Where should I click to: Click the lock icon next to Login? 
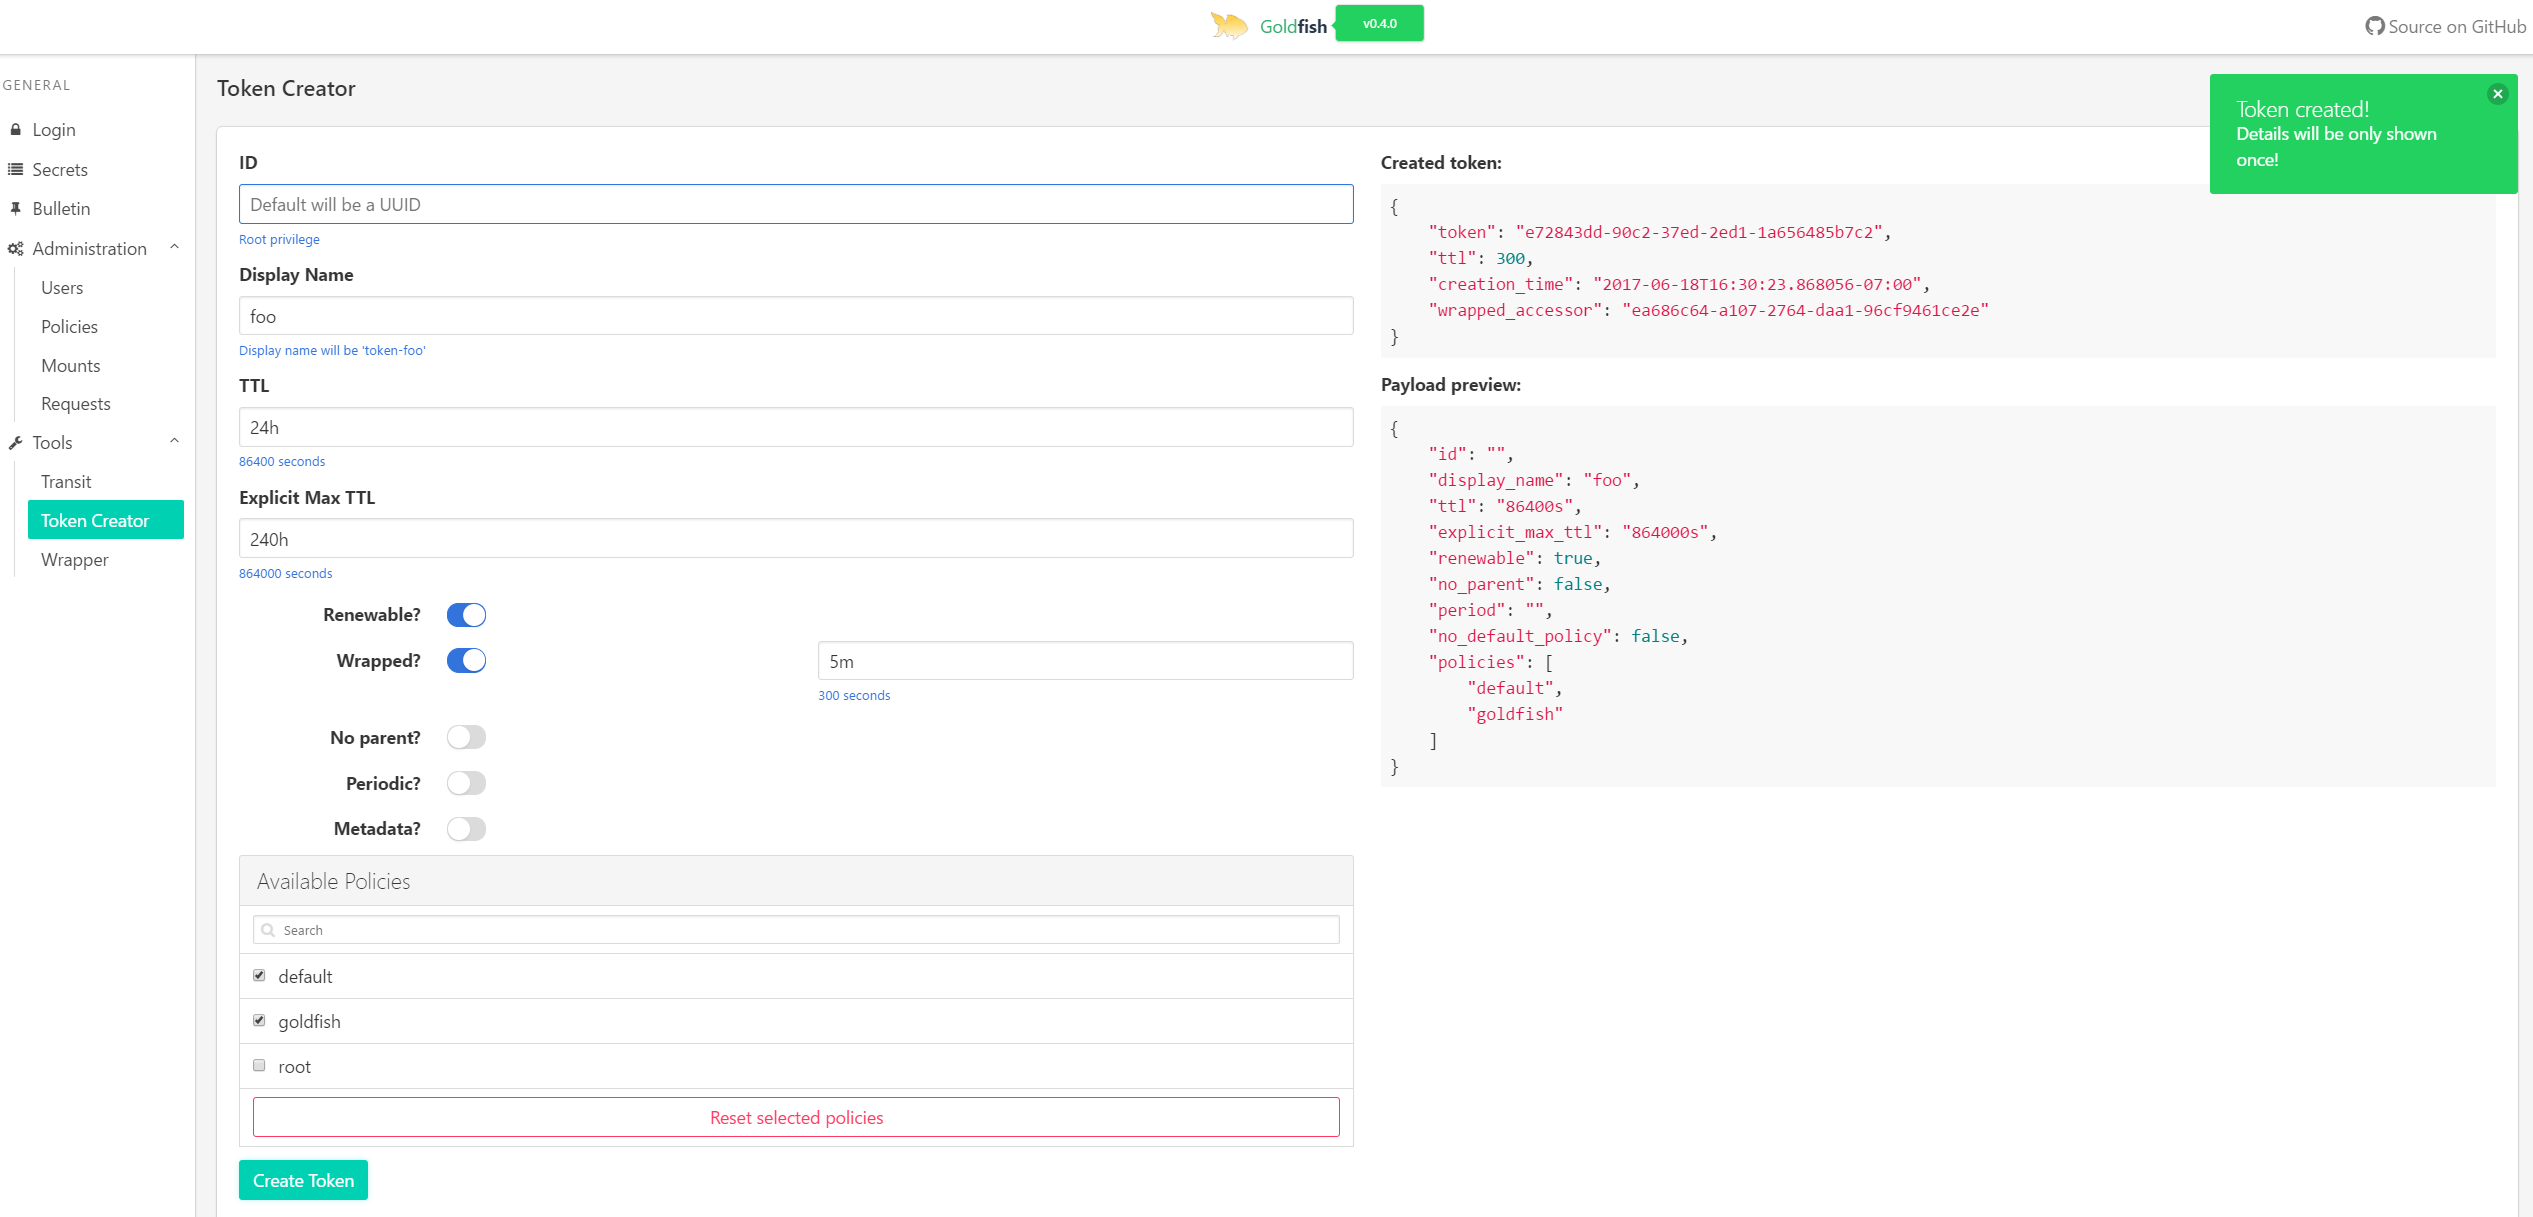(x=15, y=130)
